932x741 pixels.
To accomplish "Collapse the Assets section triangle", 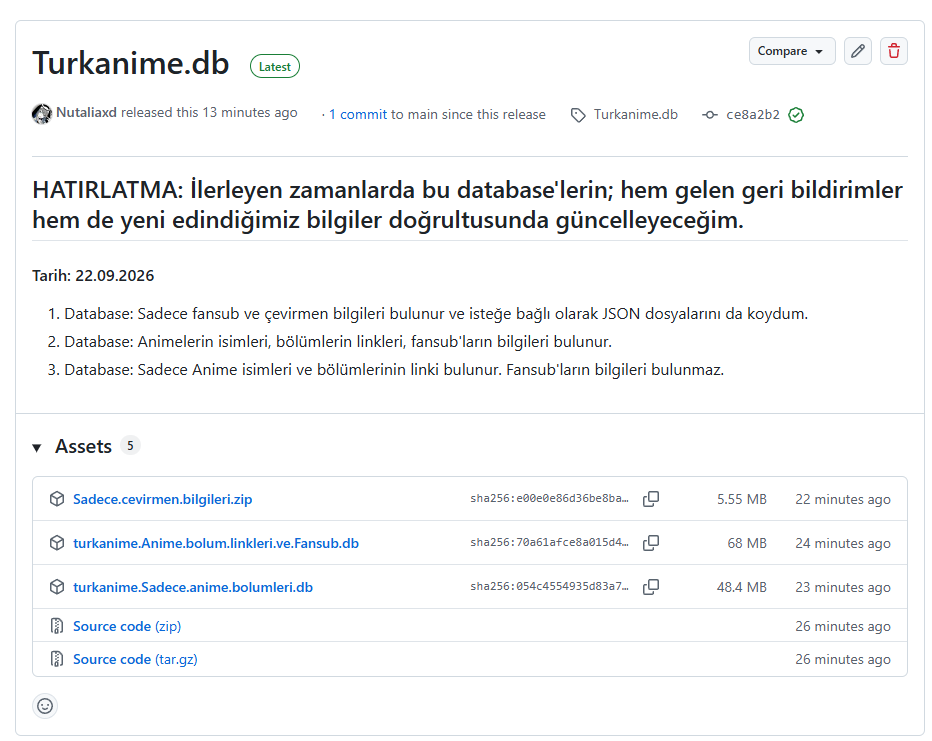I will click(x=37, y=447).
